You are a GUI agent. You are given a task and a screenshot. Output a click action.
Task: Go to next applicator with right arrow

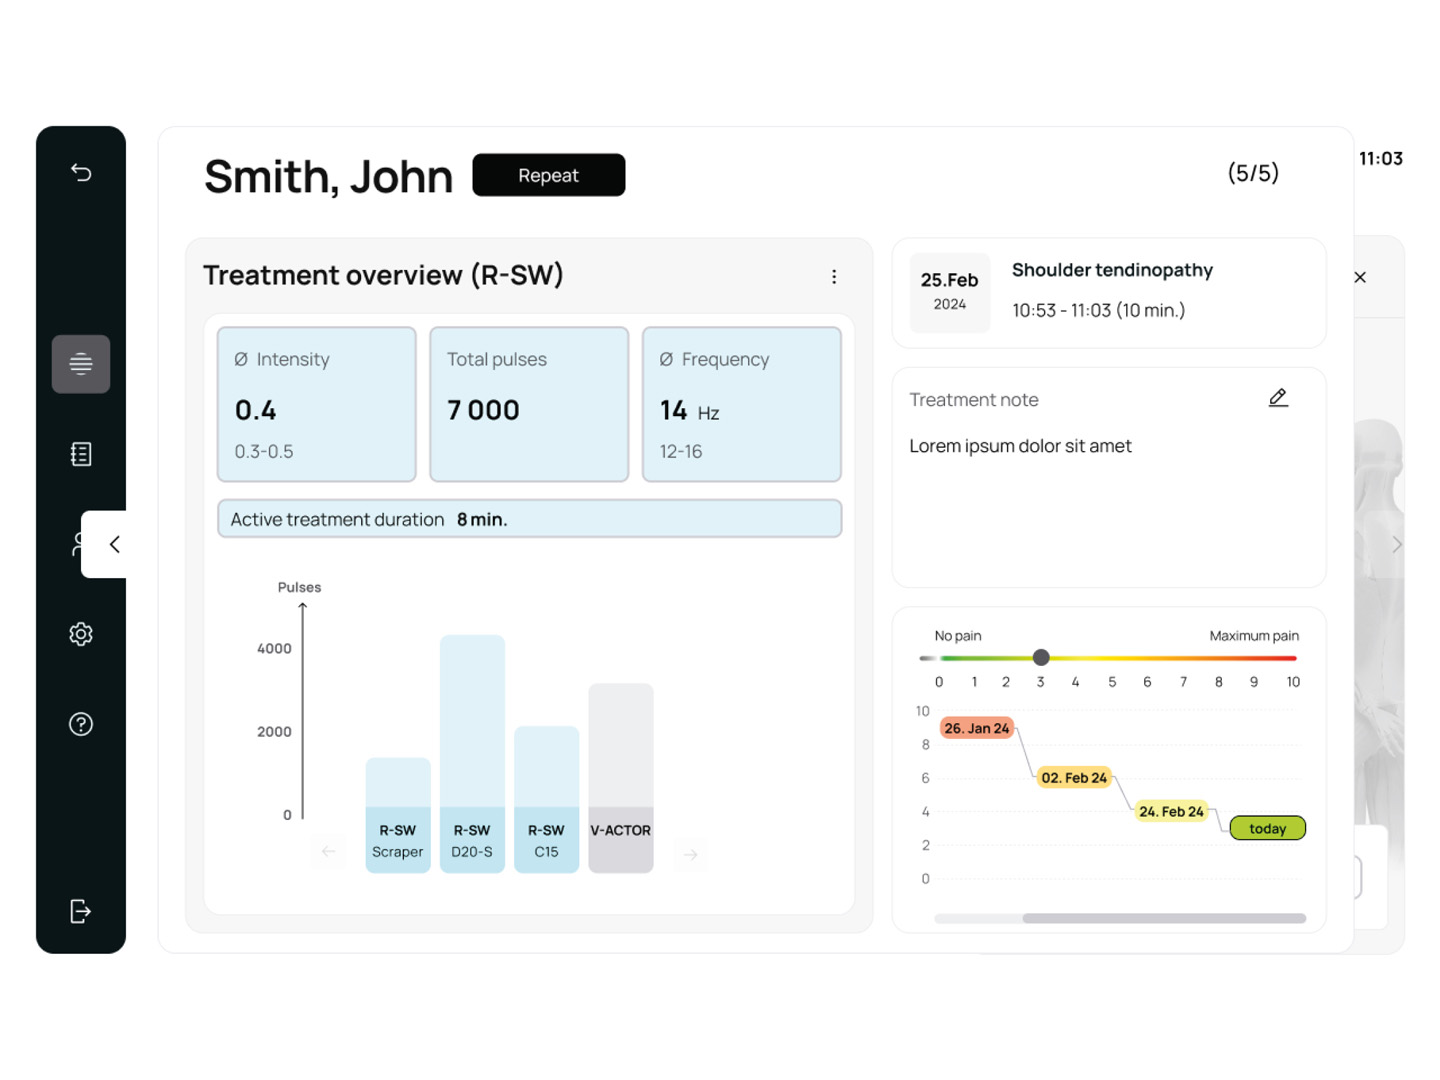click(x=690, y=854)
